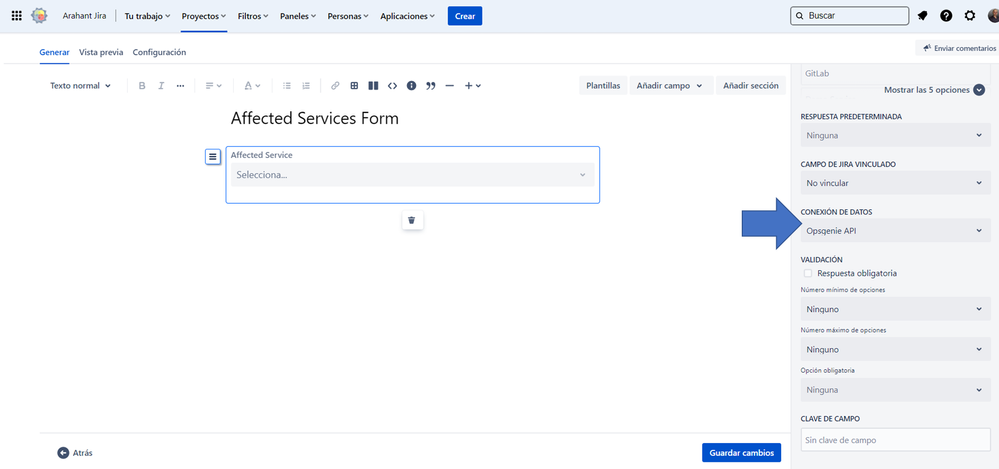The height and width of the screenshot is (469, 999).
Task: Delete the Affected Service field with trash icon
Action: pyautogui.click(x=412, y=220)
